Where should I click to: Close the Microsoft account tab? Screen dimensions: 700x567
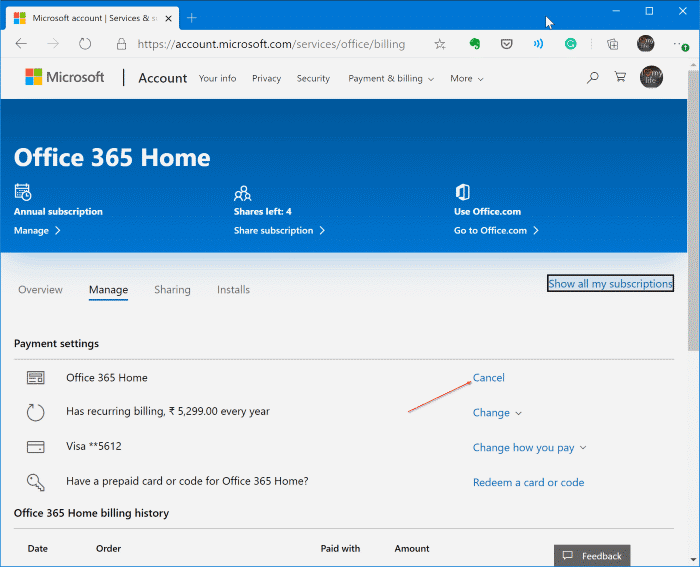[x=168, y=18]
